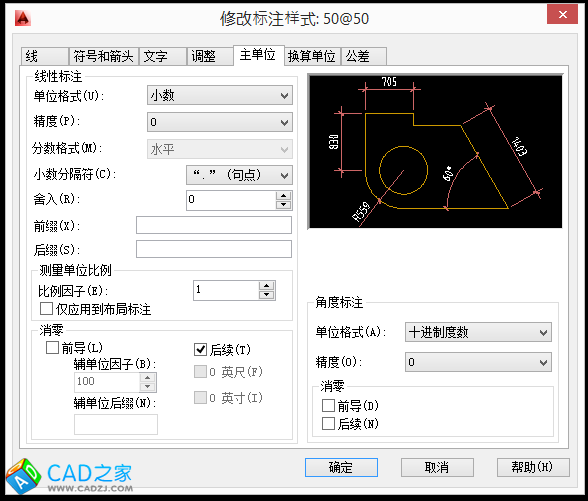Click the AutoCAD logo icon in title bar
The height and width of the screenshot is (501, 588).
[x=23, y=18]
